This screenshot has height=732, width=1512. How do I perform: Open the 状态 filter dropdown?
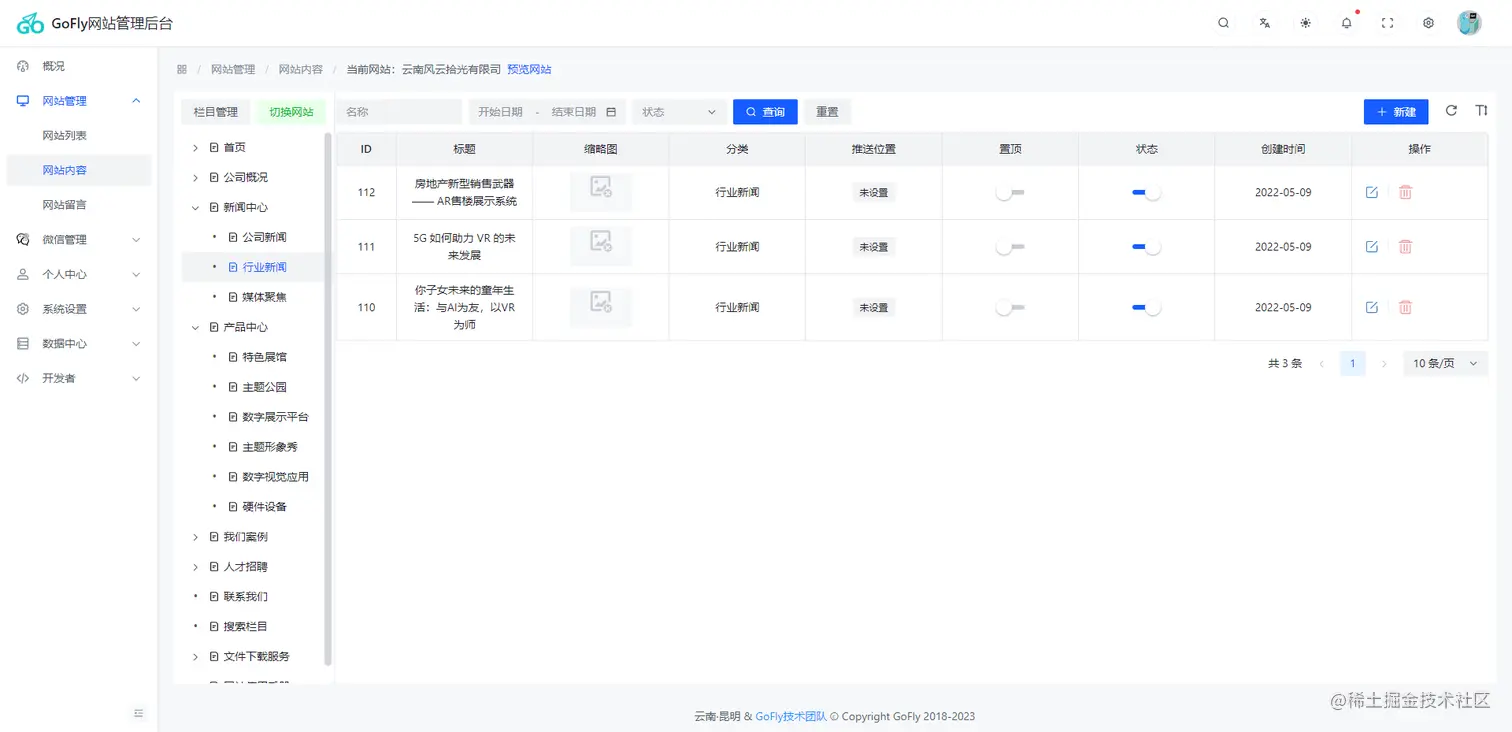(x=679, y=112)
